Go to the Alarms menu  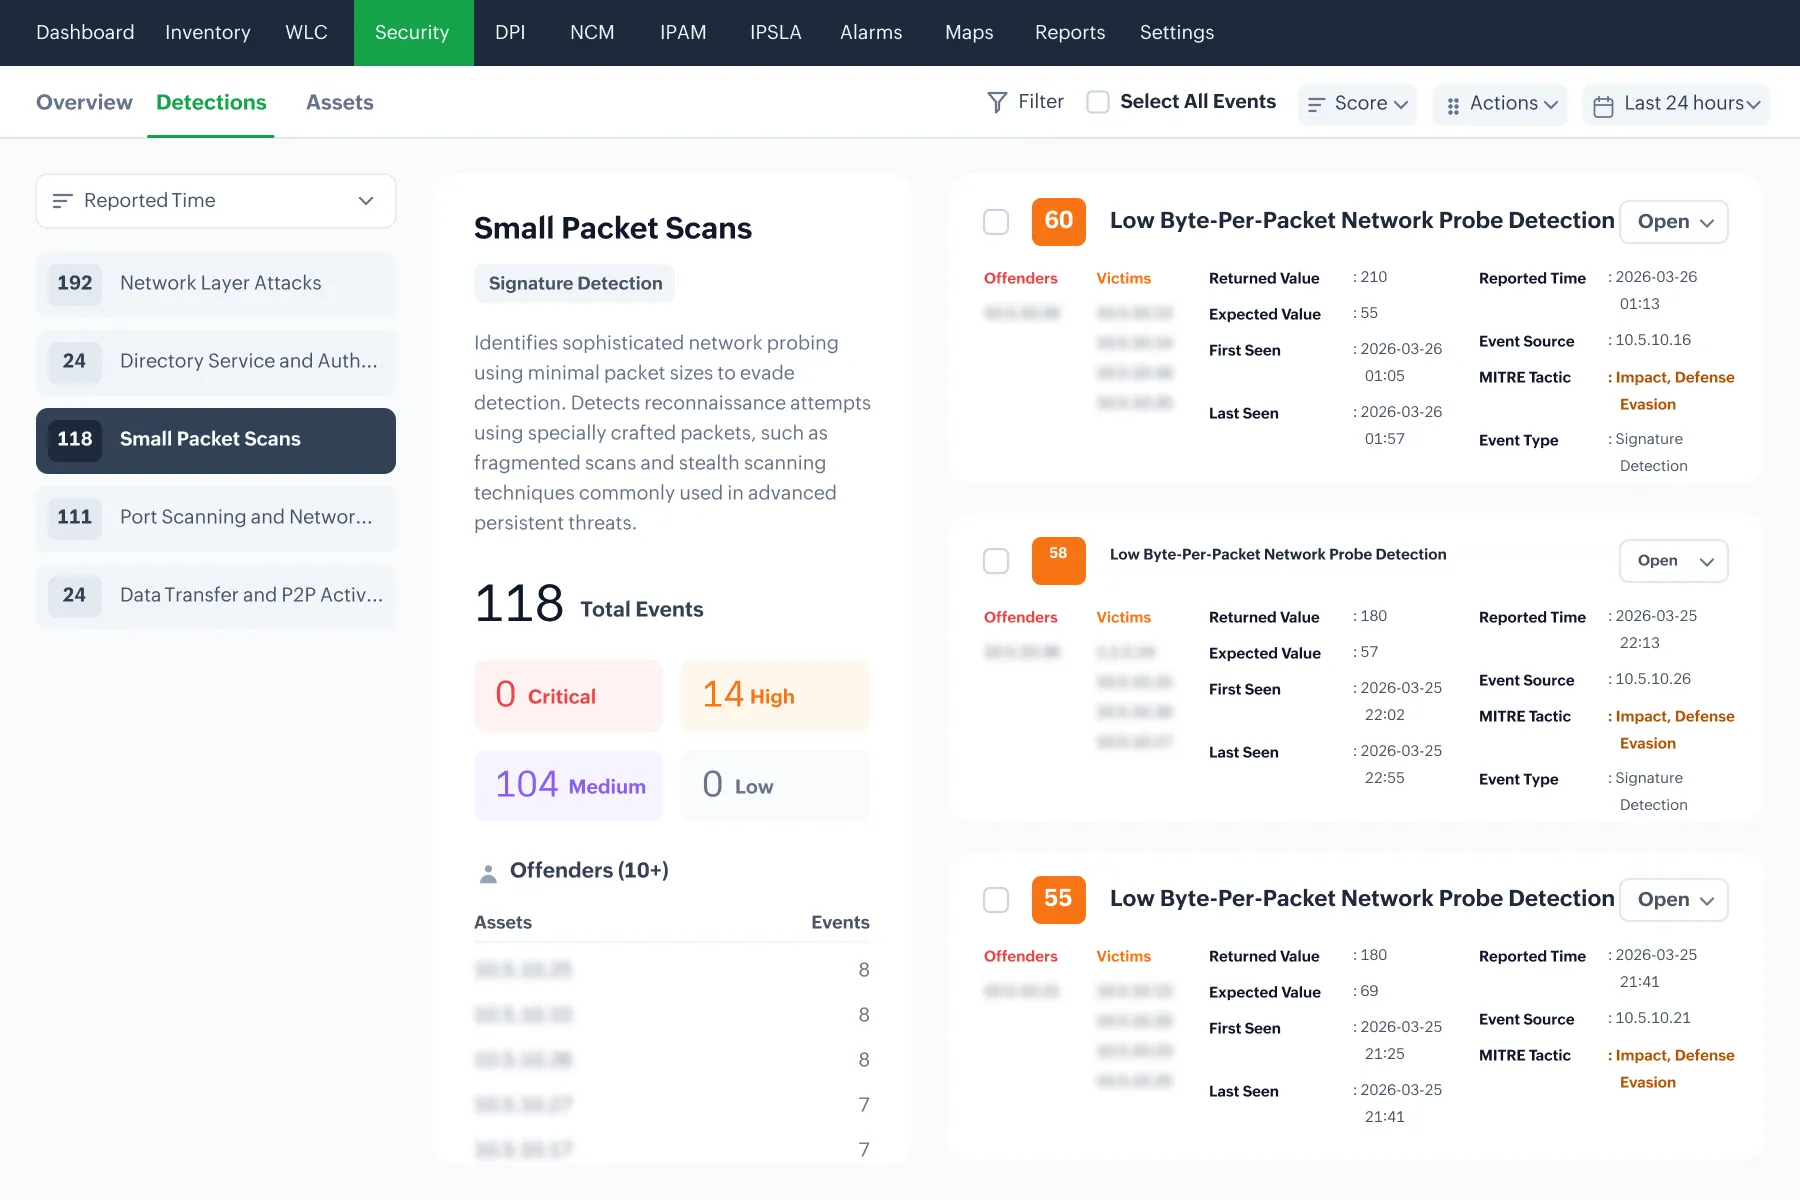click(871, 33)
